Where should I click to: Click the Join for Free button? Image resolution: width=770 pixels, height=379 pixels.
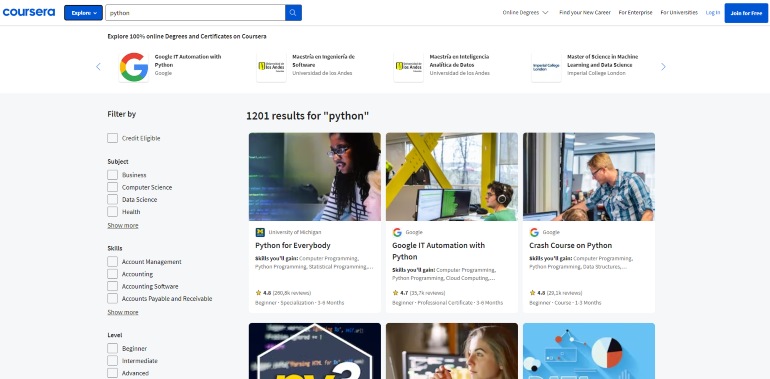[746, 13]
